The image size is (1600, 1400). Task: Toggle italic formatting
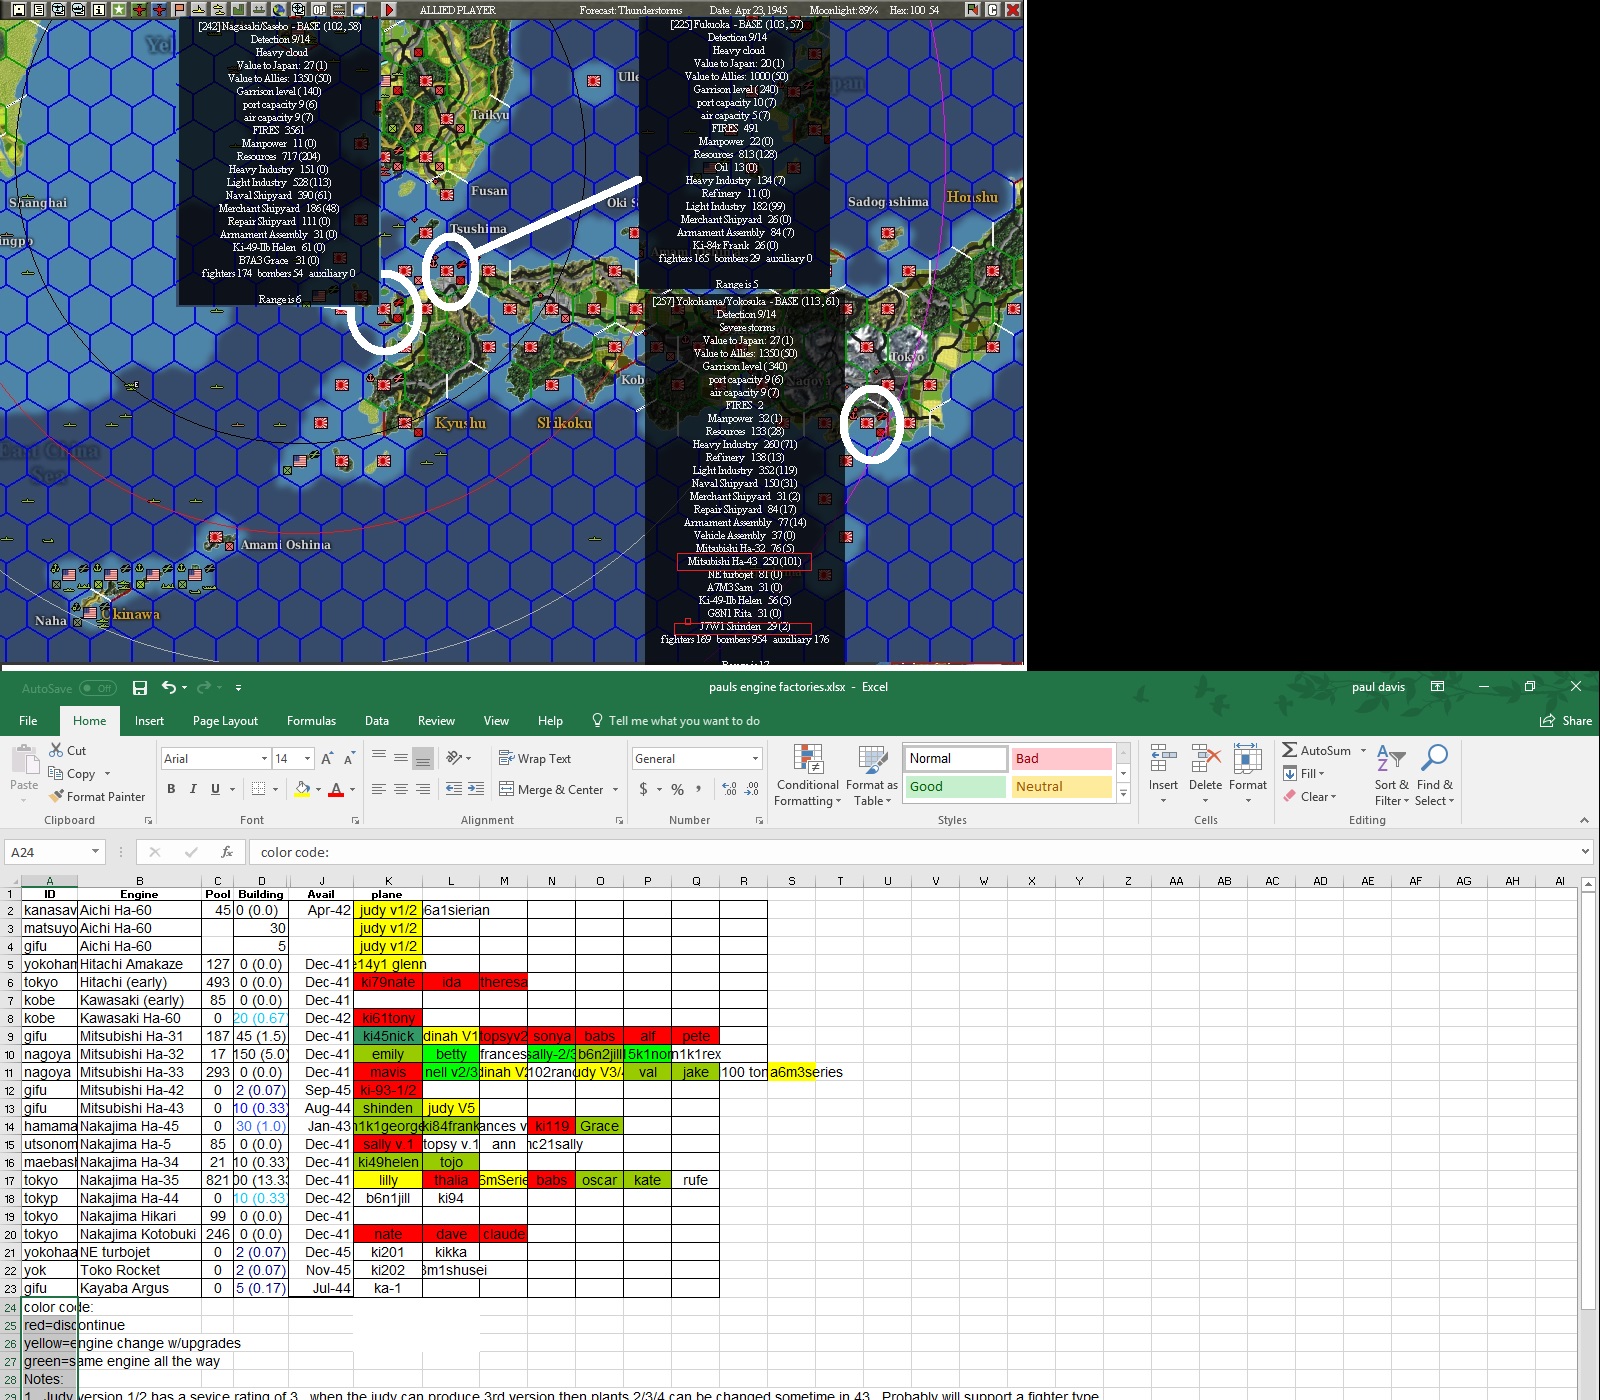[x=193, y=789]
